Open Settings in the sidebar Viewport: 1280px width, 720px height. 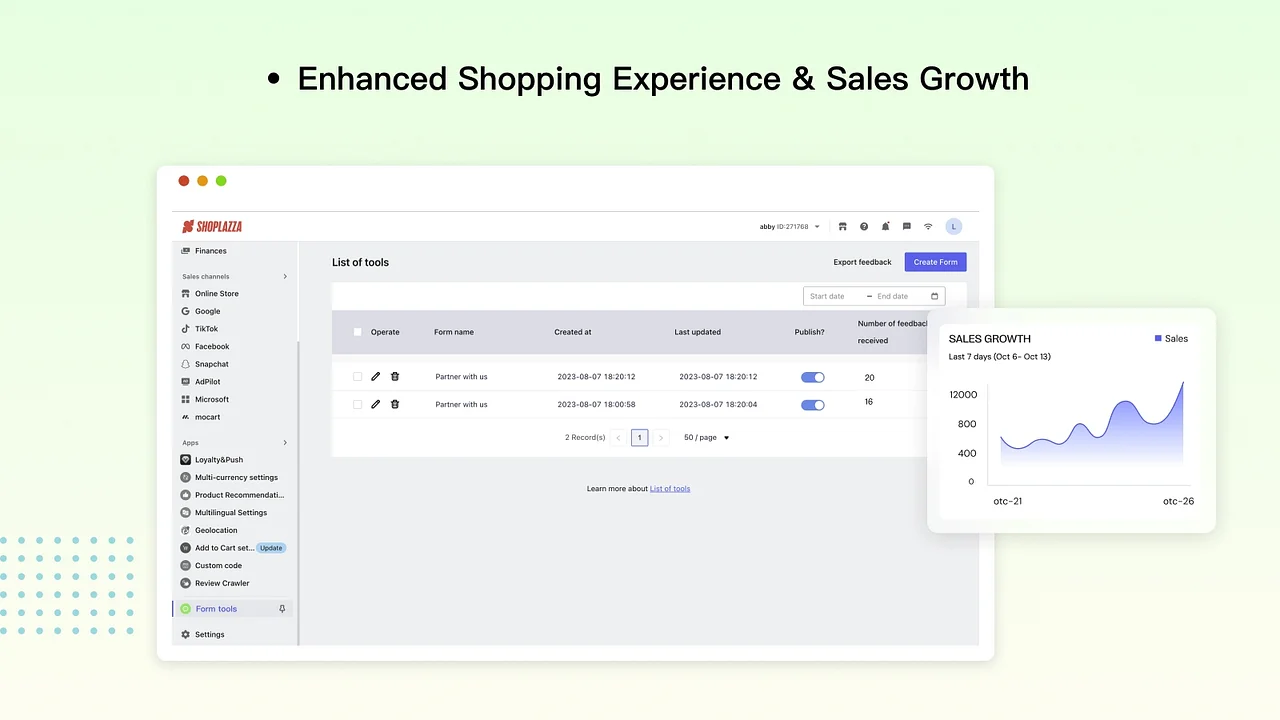click(209, 635)
